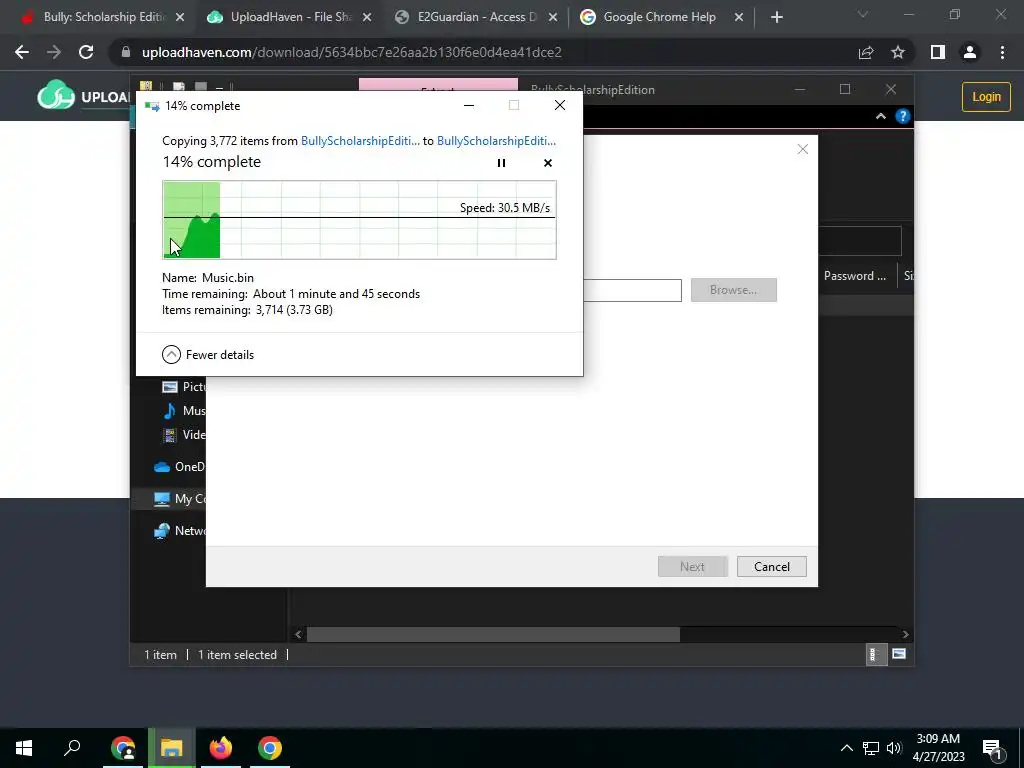This screenshot has height=768, width=1024.
Task: Select My Computer in Explorer sidebar
Action: click(179, 498)
